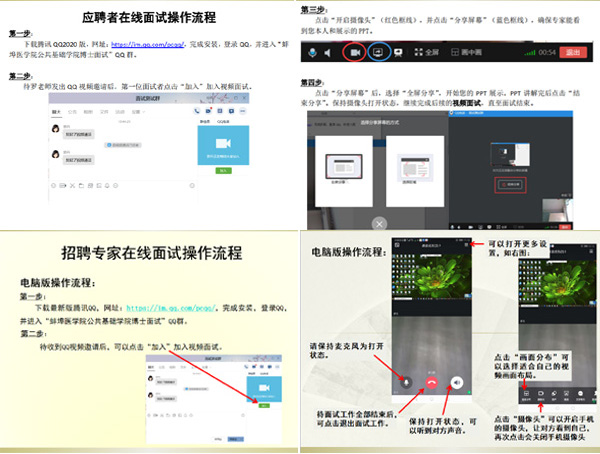Select the 聊天 tab in the QQ group window
This screenshot has height=454, width=600.
[56, 114]
